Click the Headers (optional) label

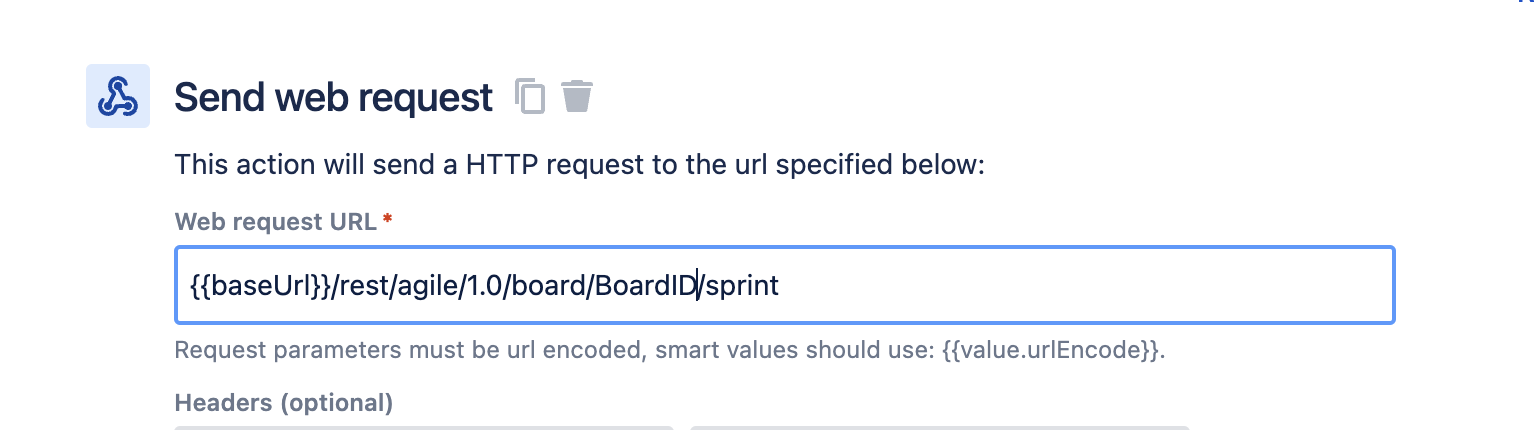pyautogui.click(x=284, y=403)
